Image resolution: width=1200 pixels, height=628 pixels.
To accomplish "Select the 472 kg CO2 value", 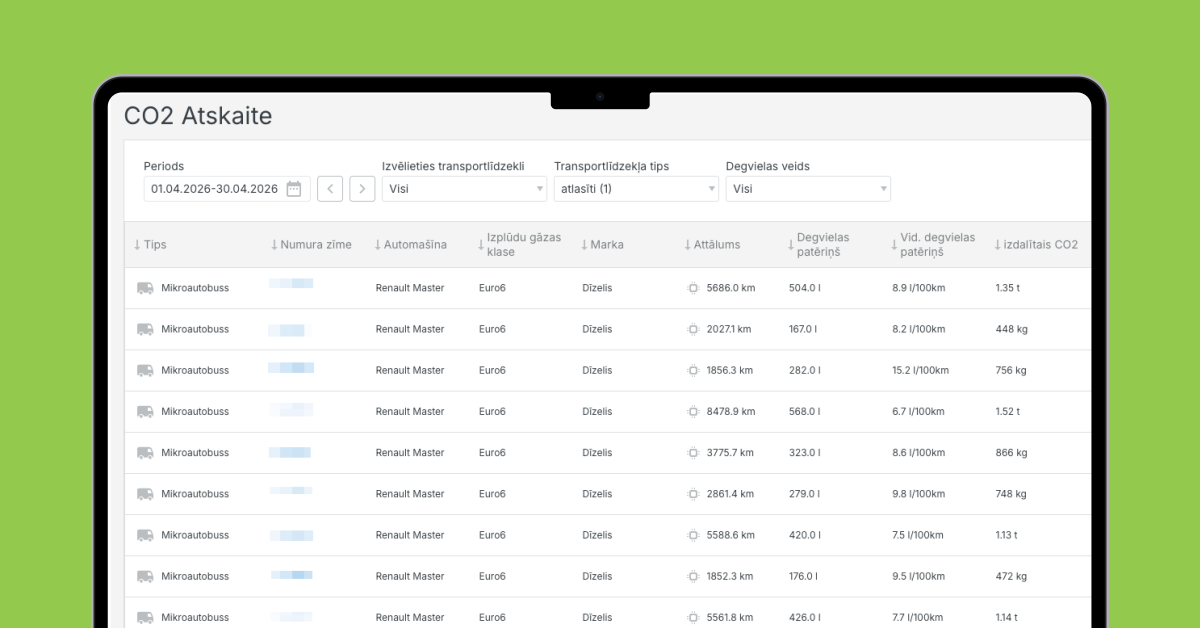I will tap(1011, 576).
